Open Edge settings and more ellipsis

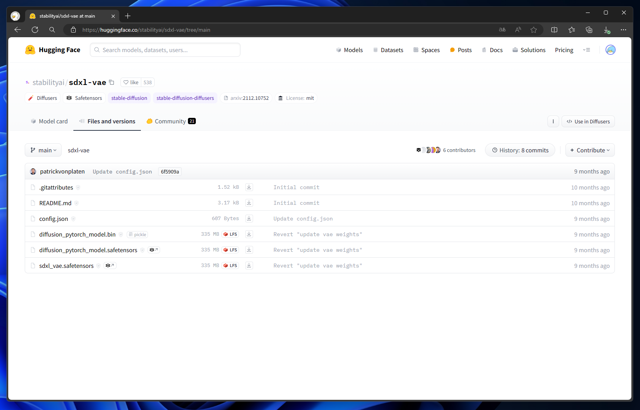click(623, 29)
